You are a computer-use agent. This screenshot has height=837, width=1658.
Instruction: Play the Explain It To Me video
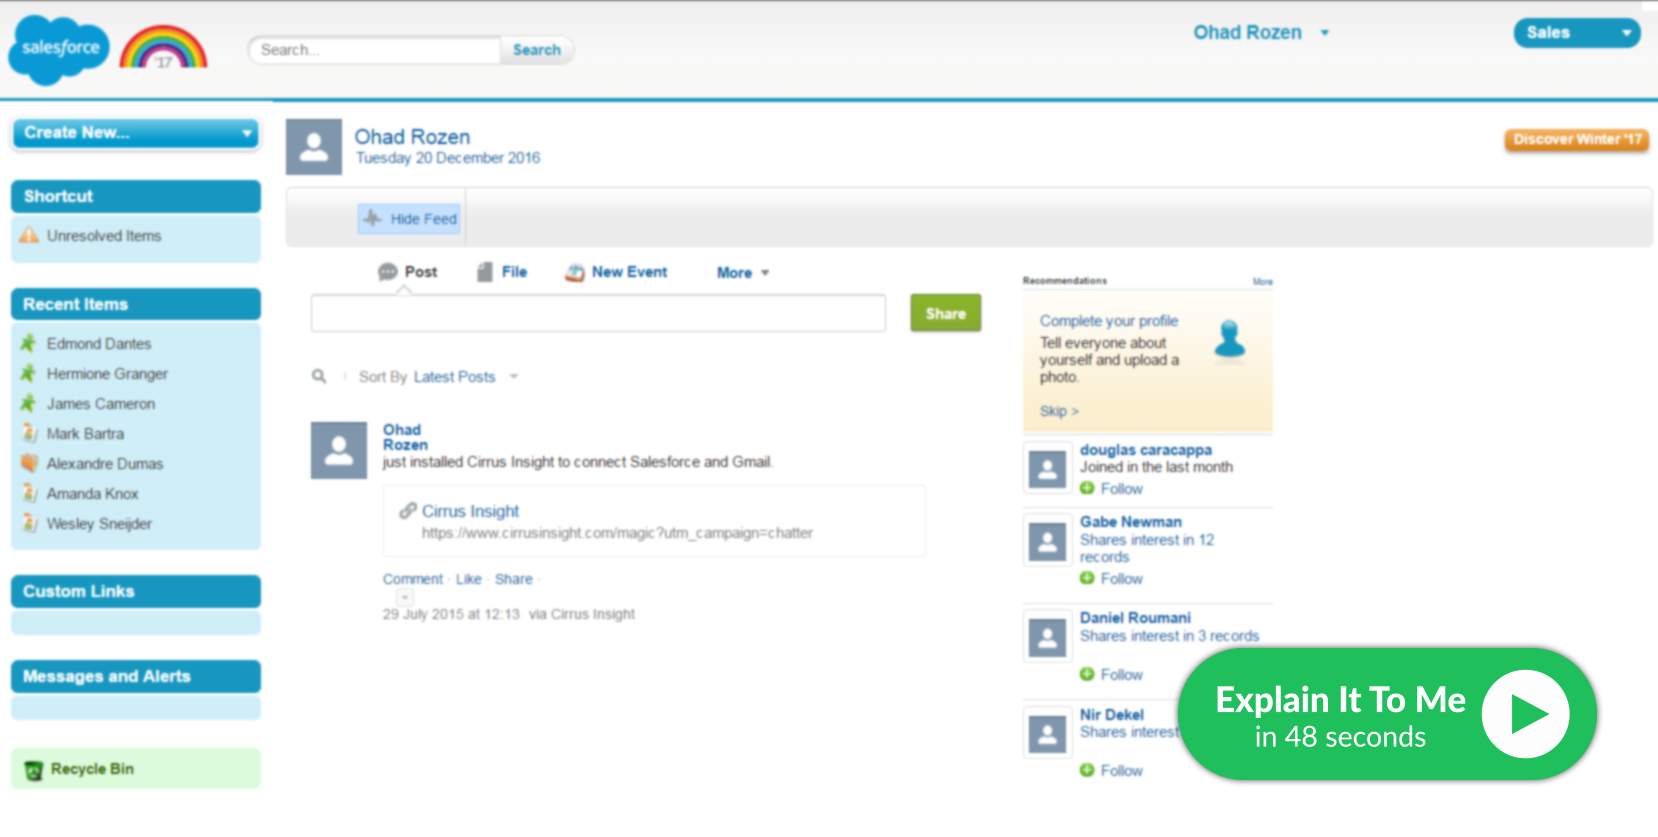click(1525, 714)
